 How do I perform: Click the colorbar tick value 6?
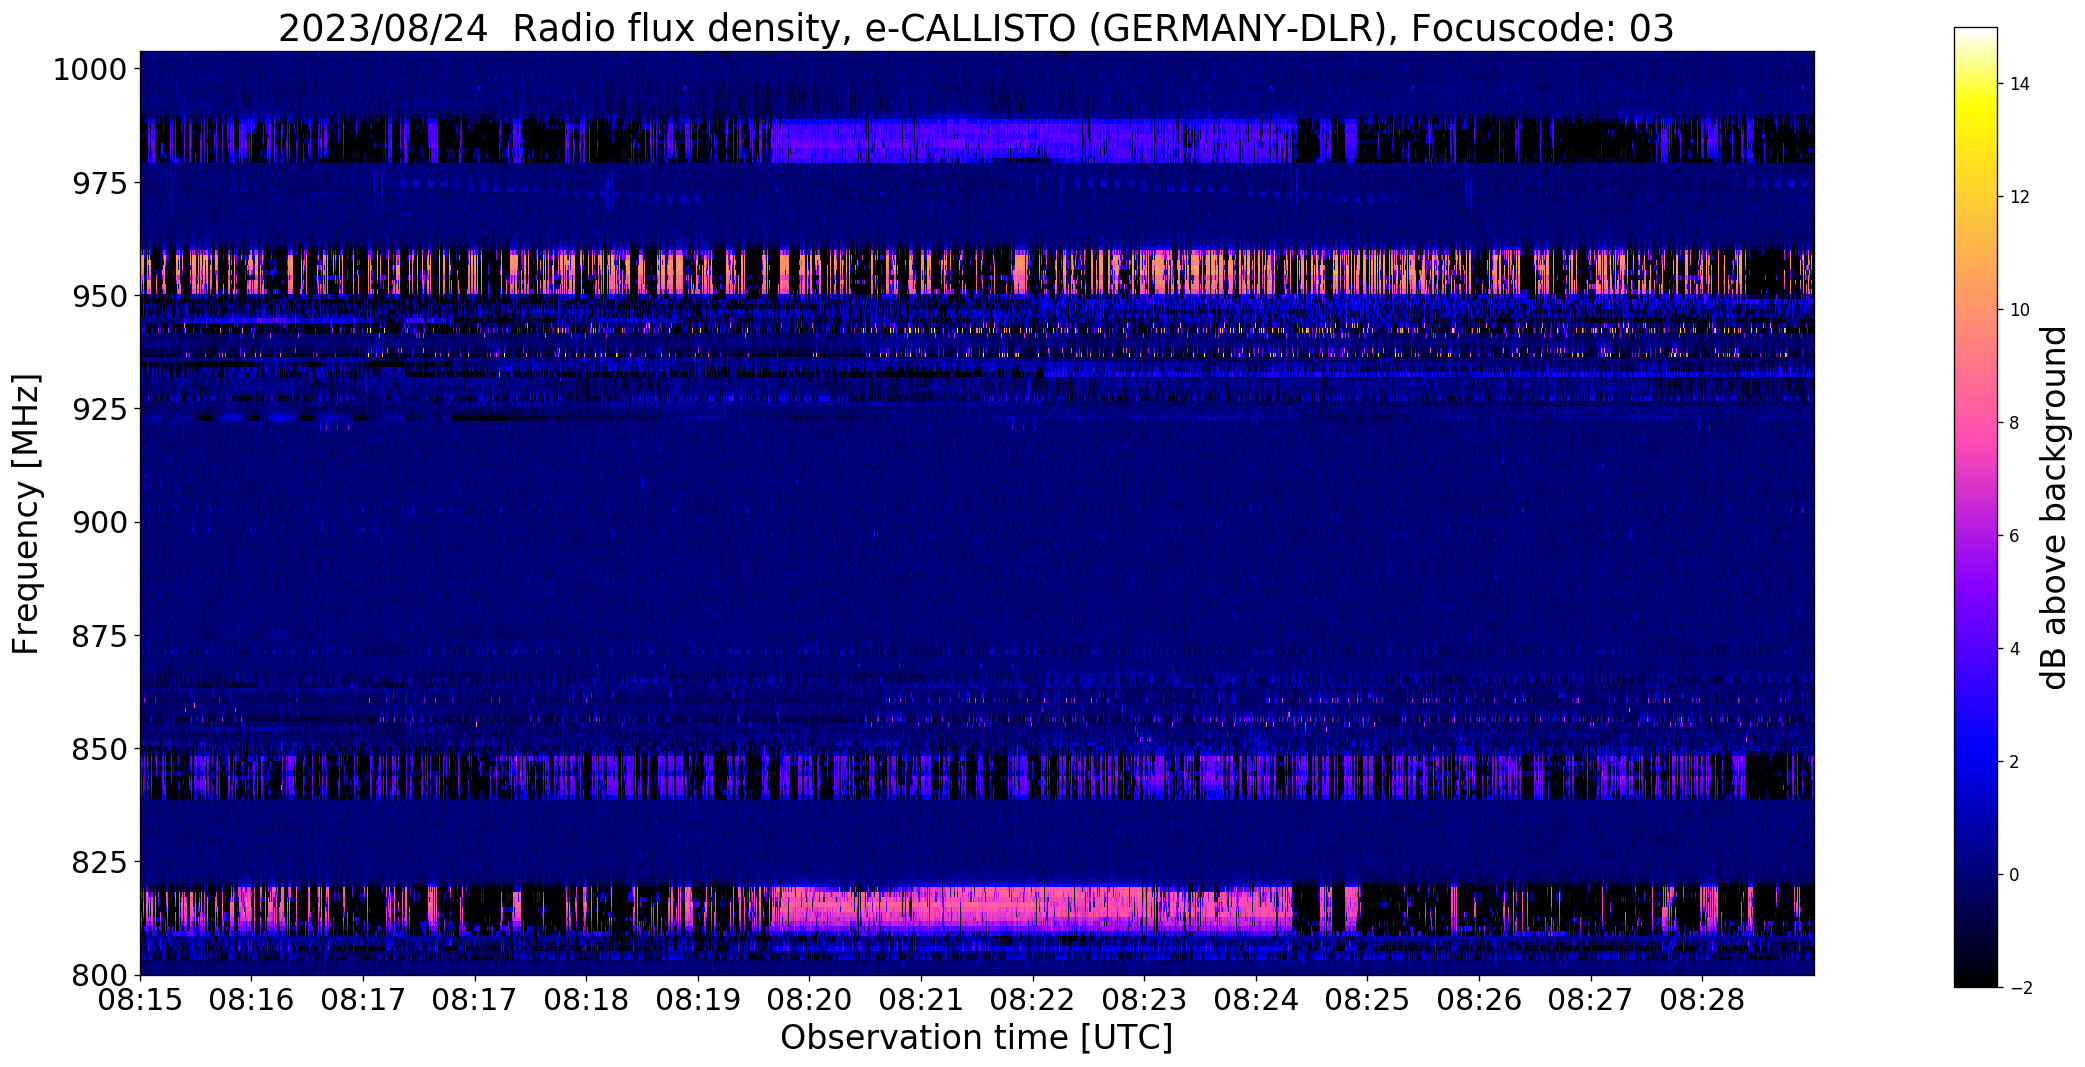[2014, 536]
